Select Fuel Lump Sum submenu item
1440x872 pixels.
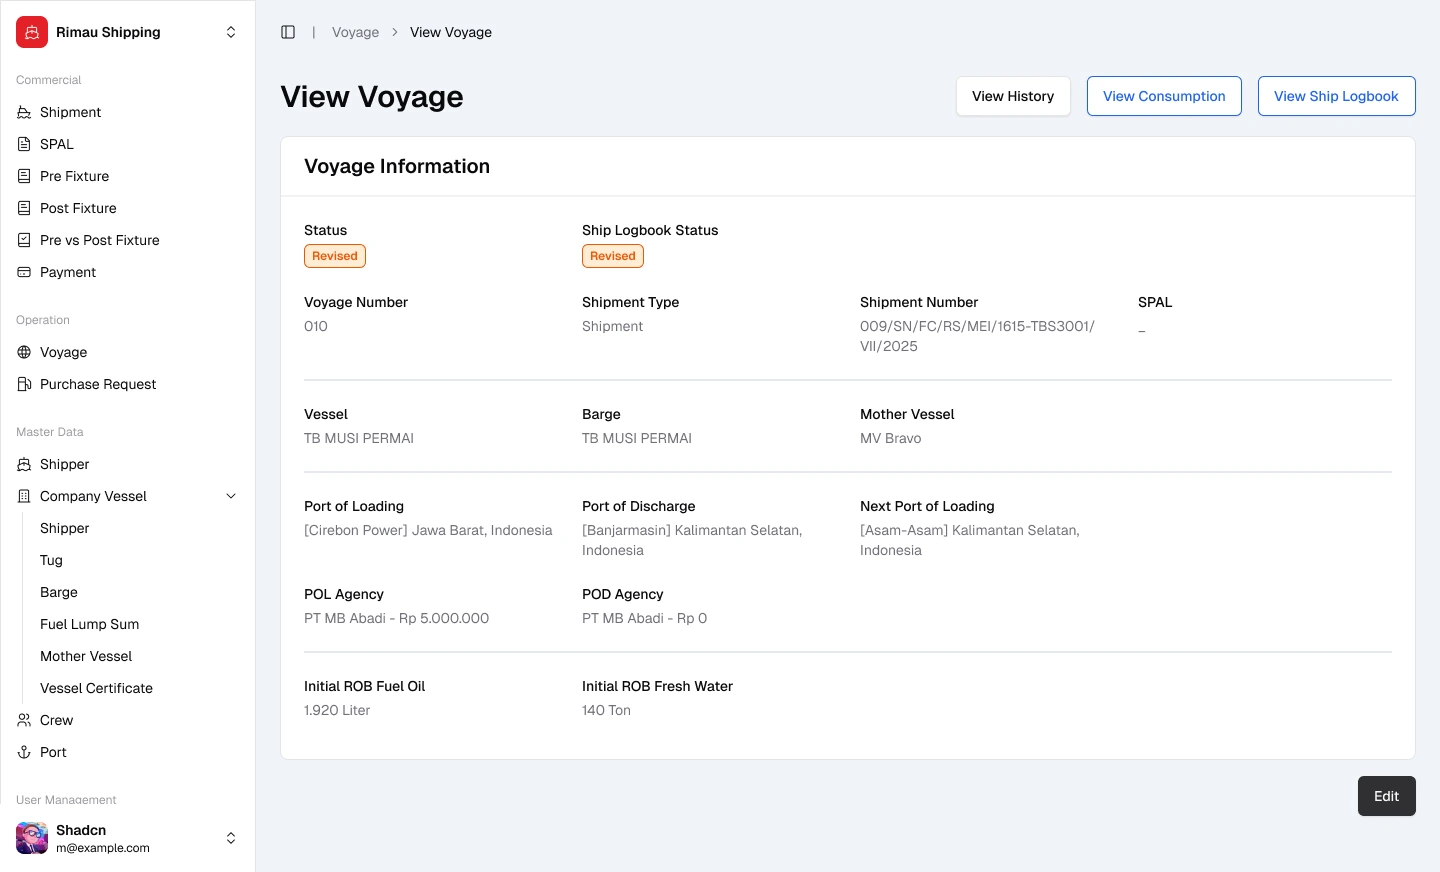[x=89, y=624]
